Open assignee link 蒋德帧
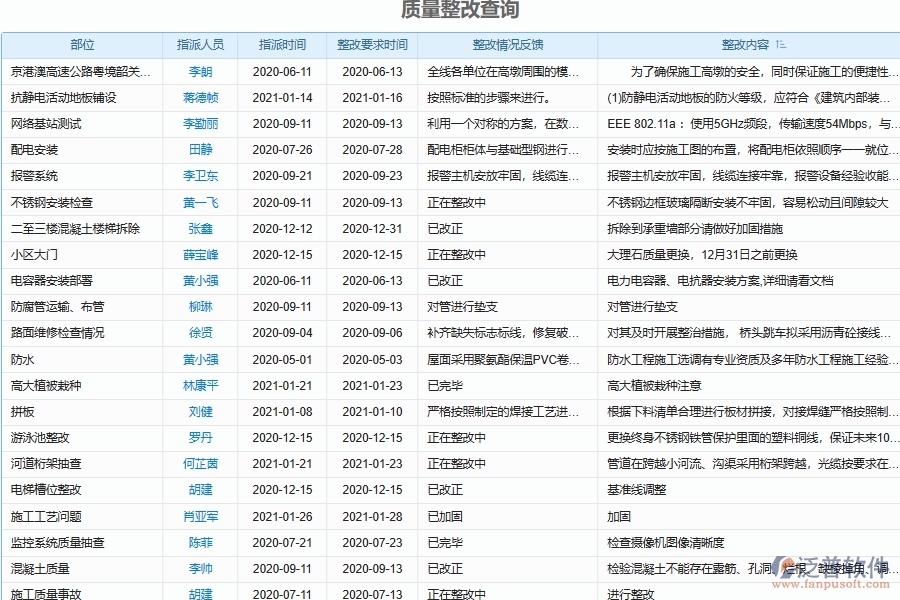900x600 pixels. (199, 96)
